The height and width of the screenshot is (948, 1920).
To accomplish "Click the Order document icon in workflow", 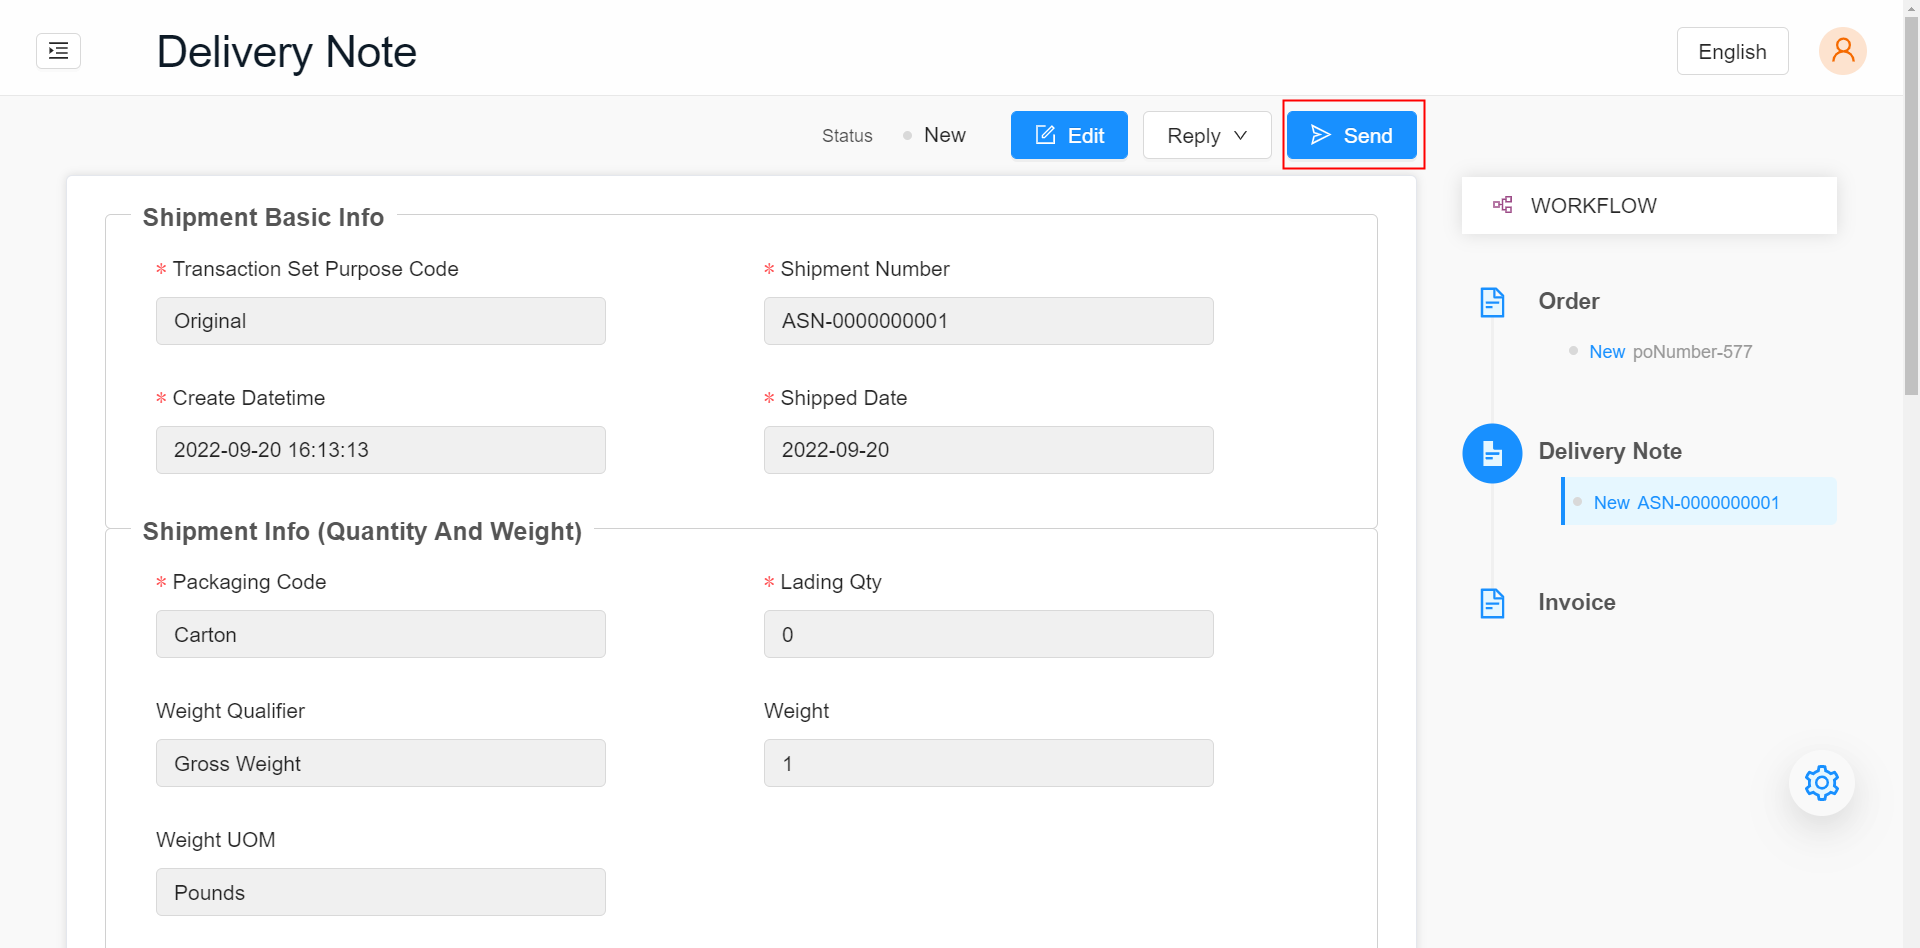I will 1492,302.
